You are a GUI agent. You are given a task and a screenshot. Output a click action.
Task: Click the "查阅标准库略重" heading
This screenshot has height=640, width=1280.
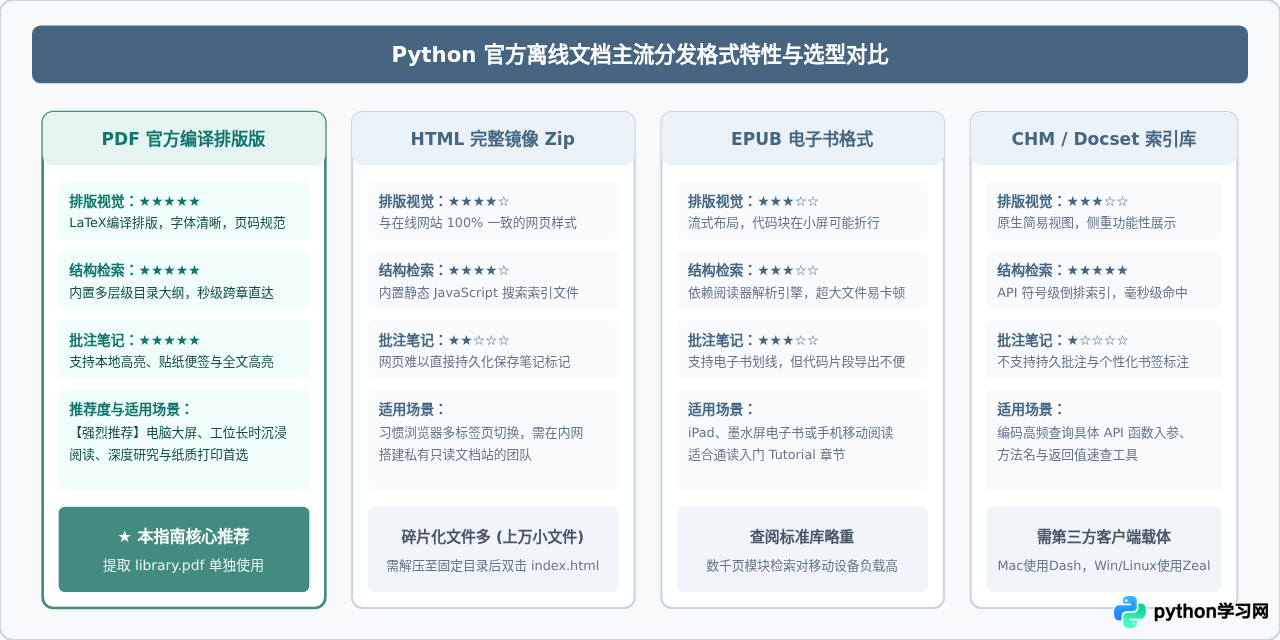[x=802, y=536]
